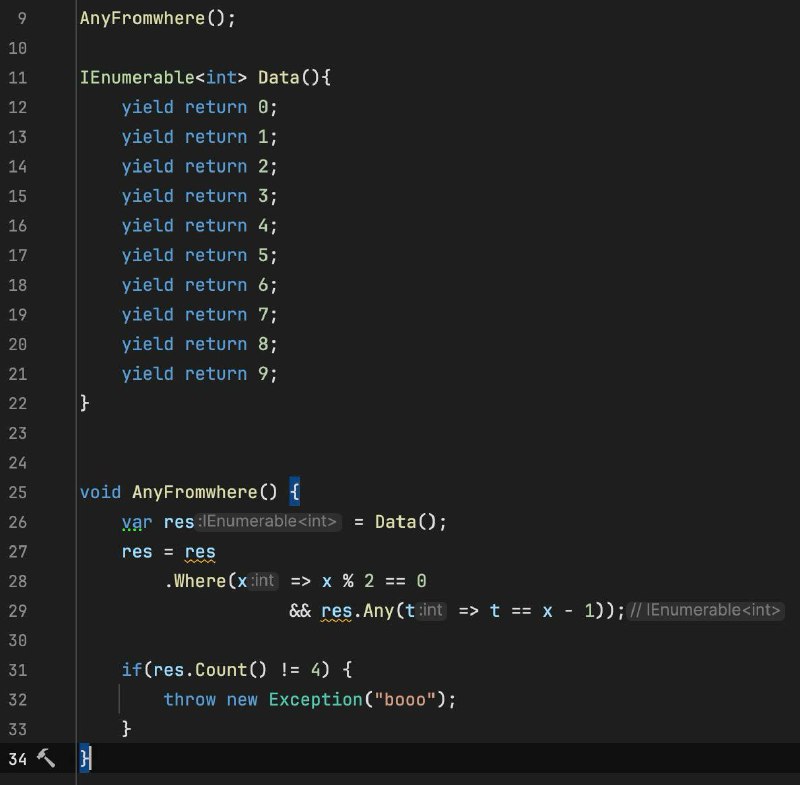Click the // IEnumerable<int> inlay hint on line 29
The image size is (800, 785).
(x=705, y=610)
